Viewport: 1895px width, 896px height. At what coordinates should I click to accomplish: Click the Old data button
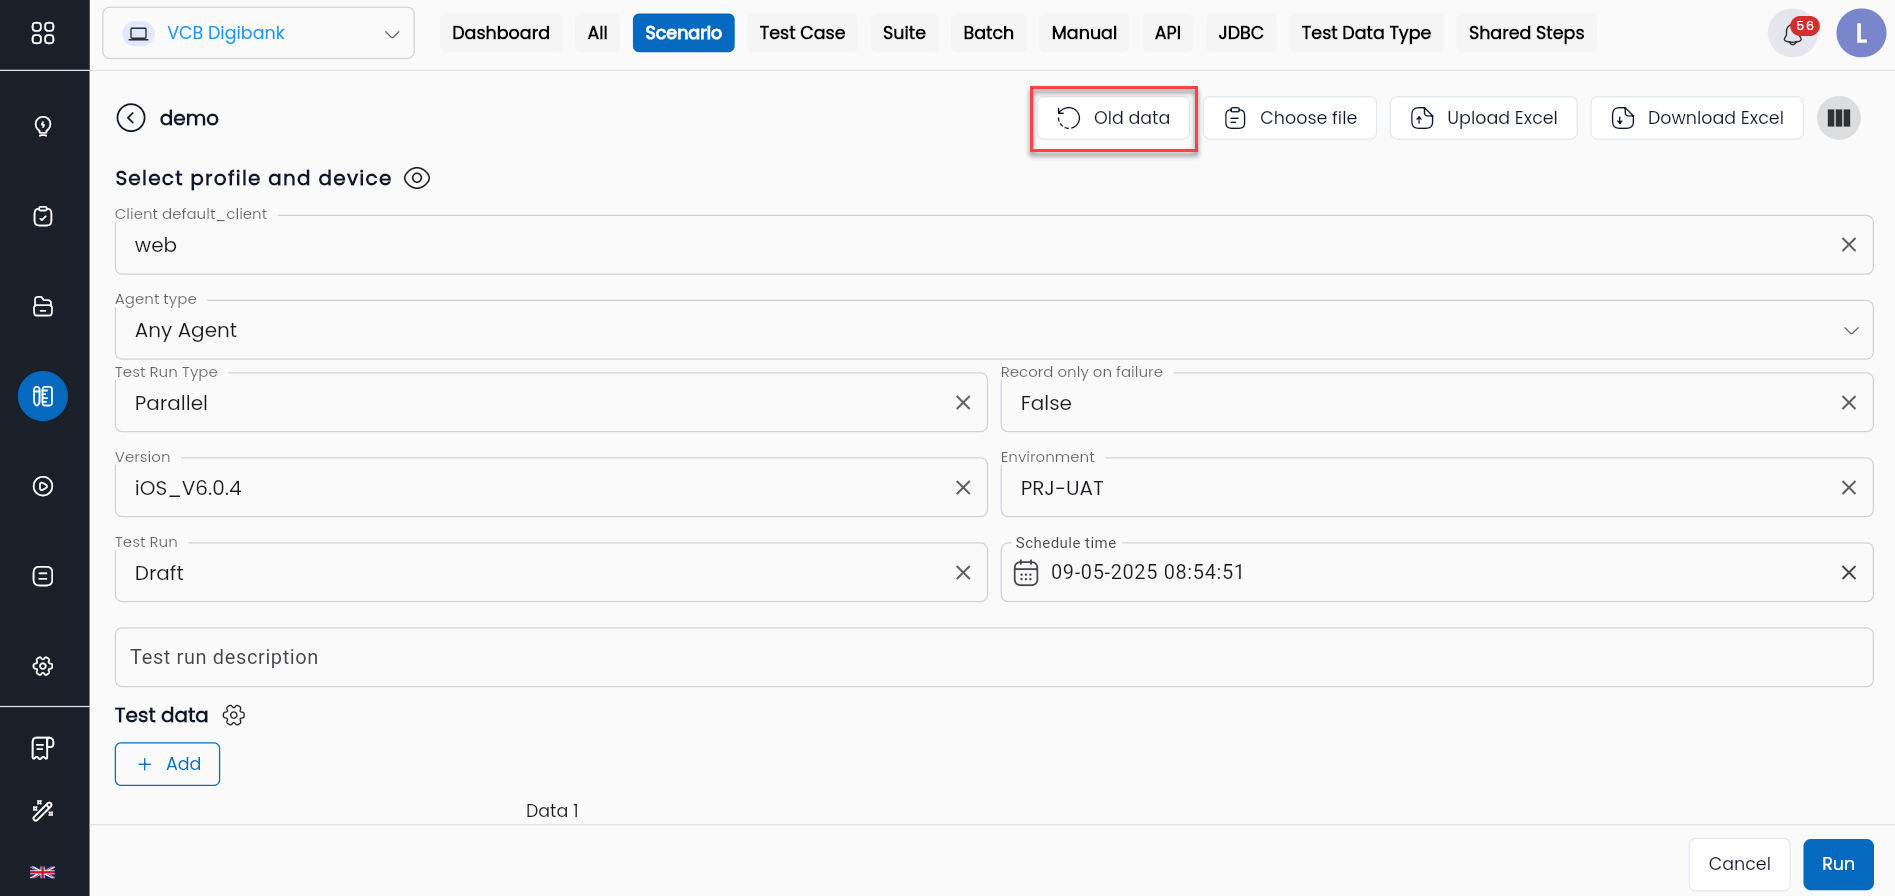click(1113, 118)
